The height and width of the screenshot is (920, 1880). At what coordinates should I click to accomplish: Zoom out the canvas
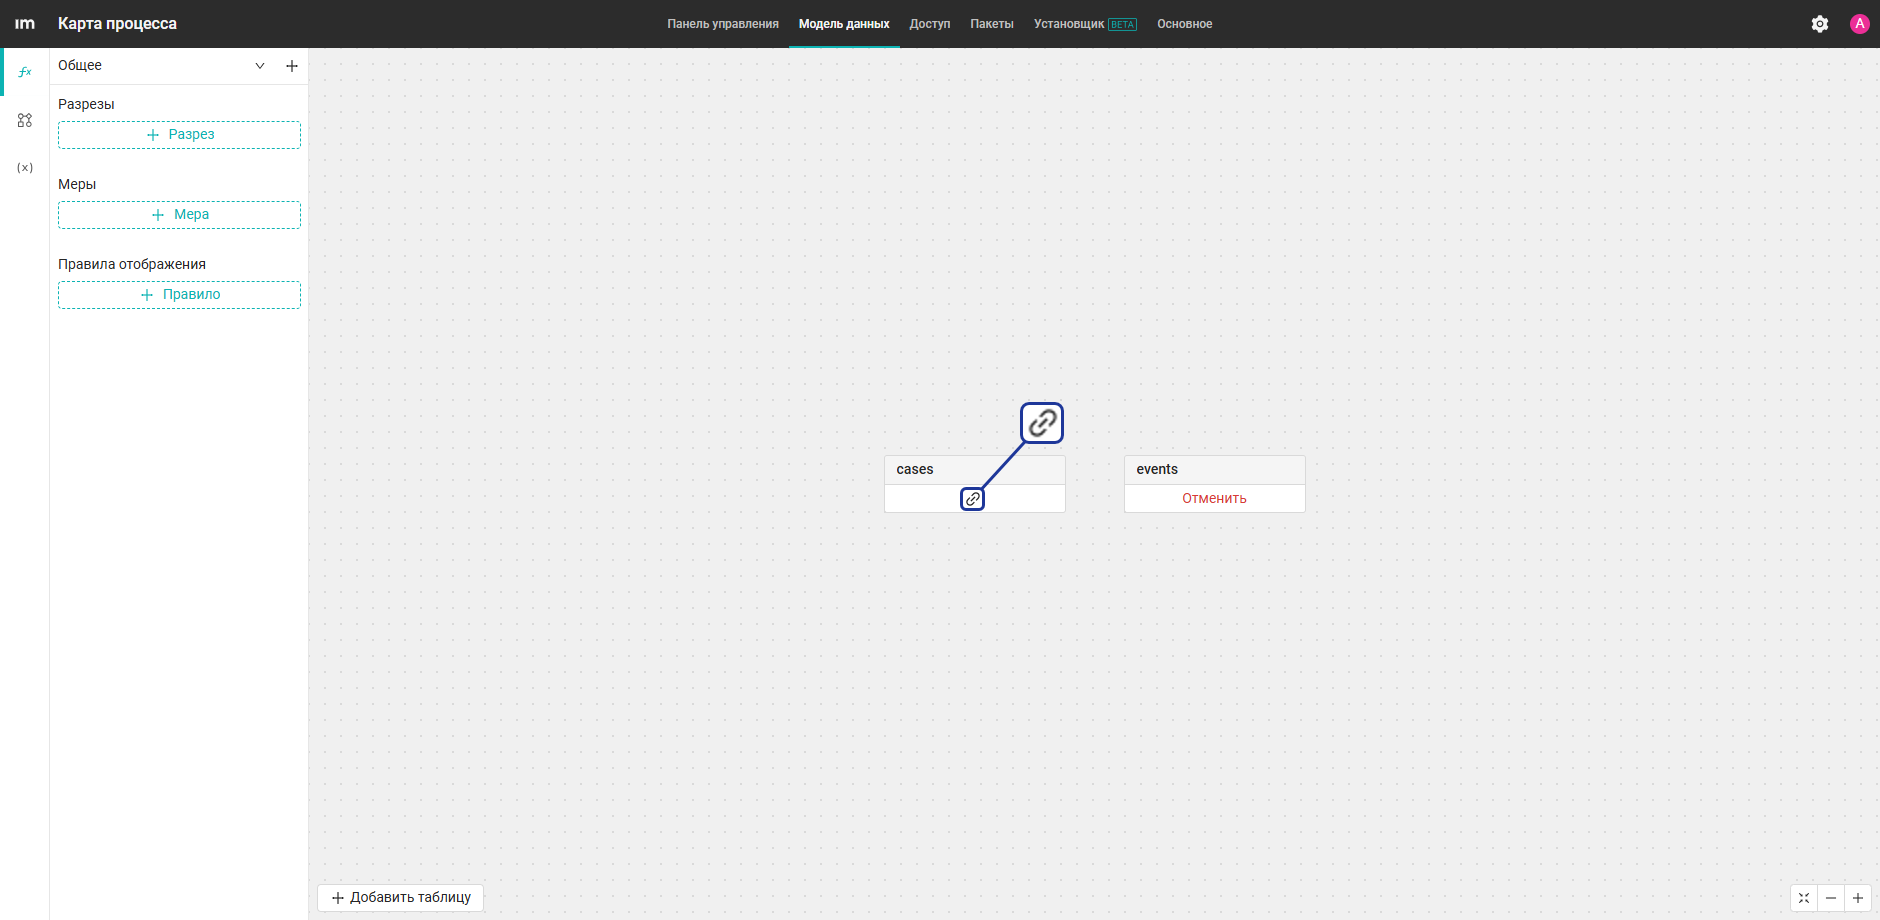tap(1831, 898)
